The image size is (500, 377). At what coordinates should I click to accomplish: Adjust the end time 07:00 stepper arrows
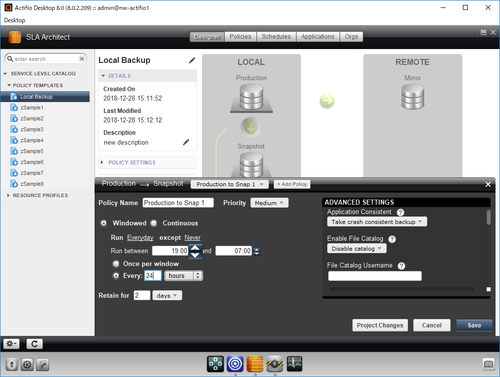tap(257, 251)
